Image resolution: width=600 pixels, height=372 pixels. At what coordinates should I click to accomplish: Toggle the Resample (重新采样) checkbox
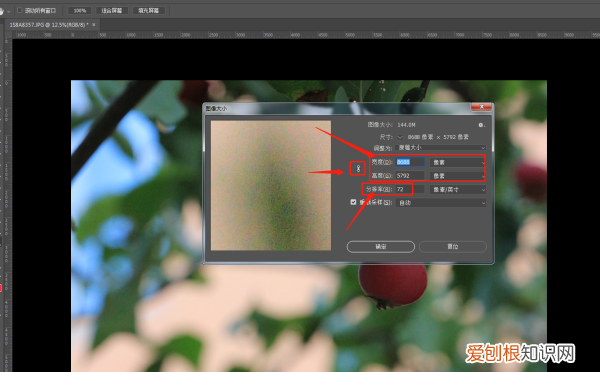[x=353, y=202]
